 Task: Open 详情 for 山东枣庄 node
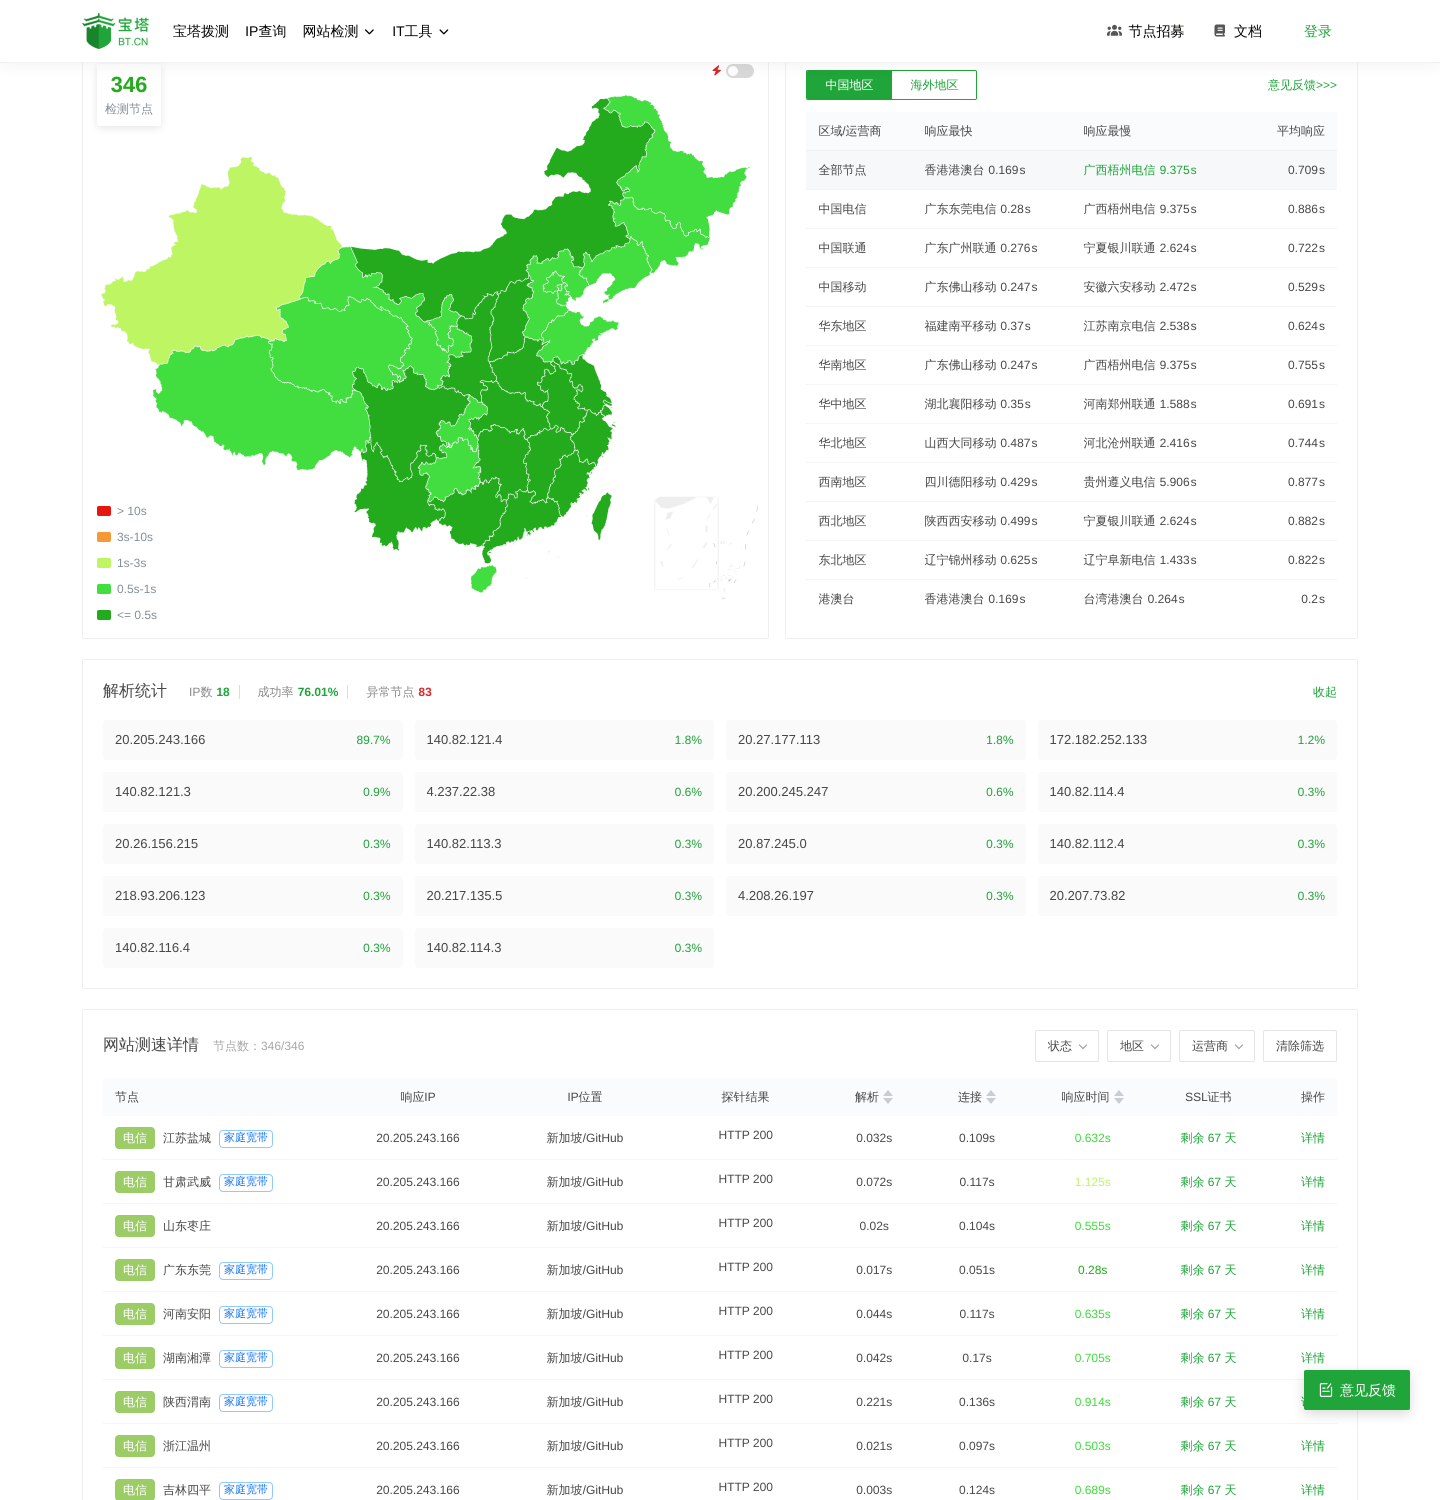[x=1313, y=1226]
